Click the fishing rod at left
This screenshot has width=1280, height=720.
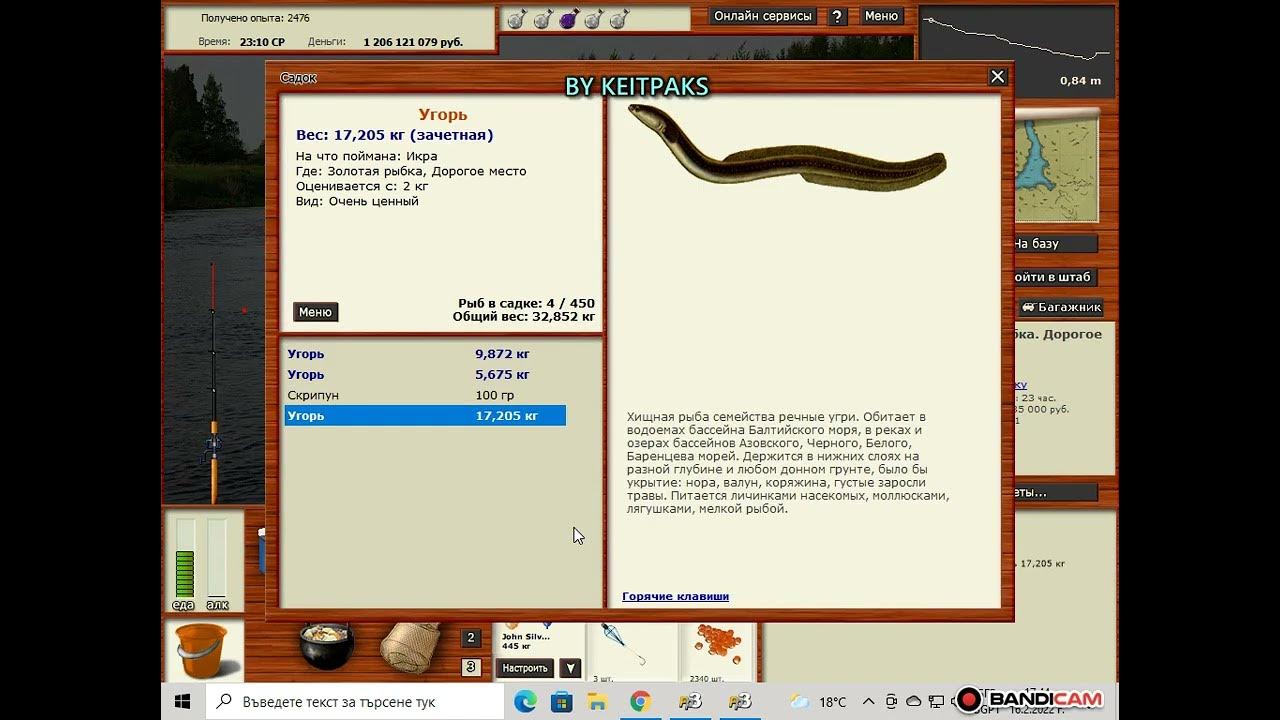pos(213,385)
